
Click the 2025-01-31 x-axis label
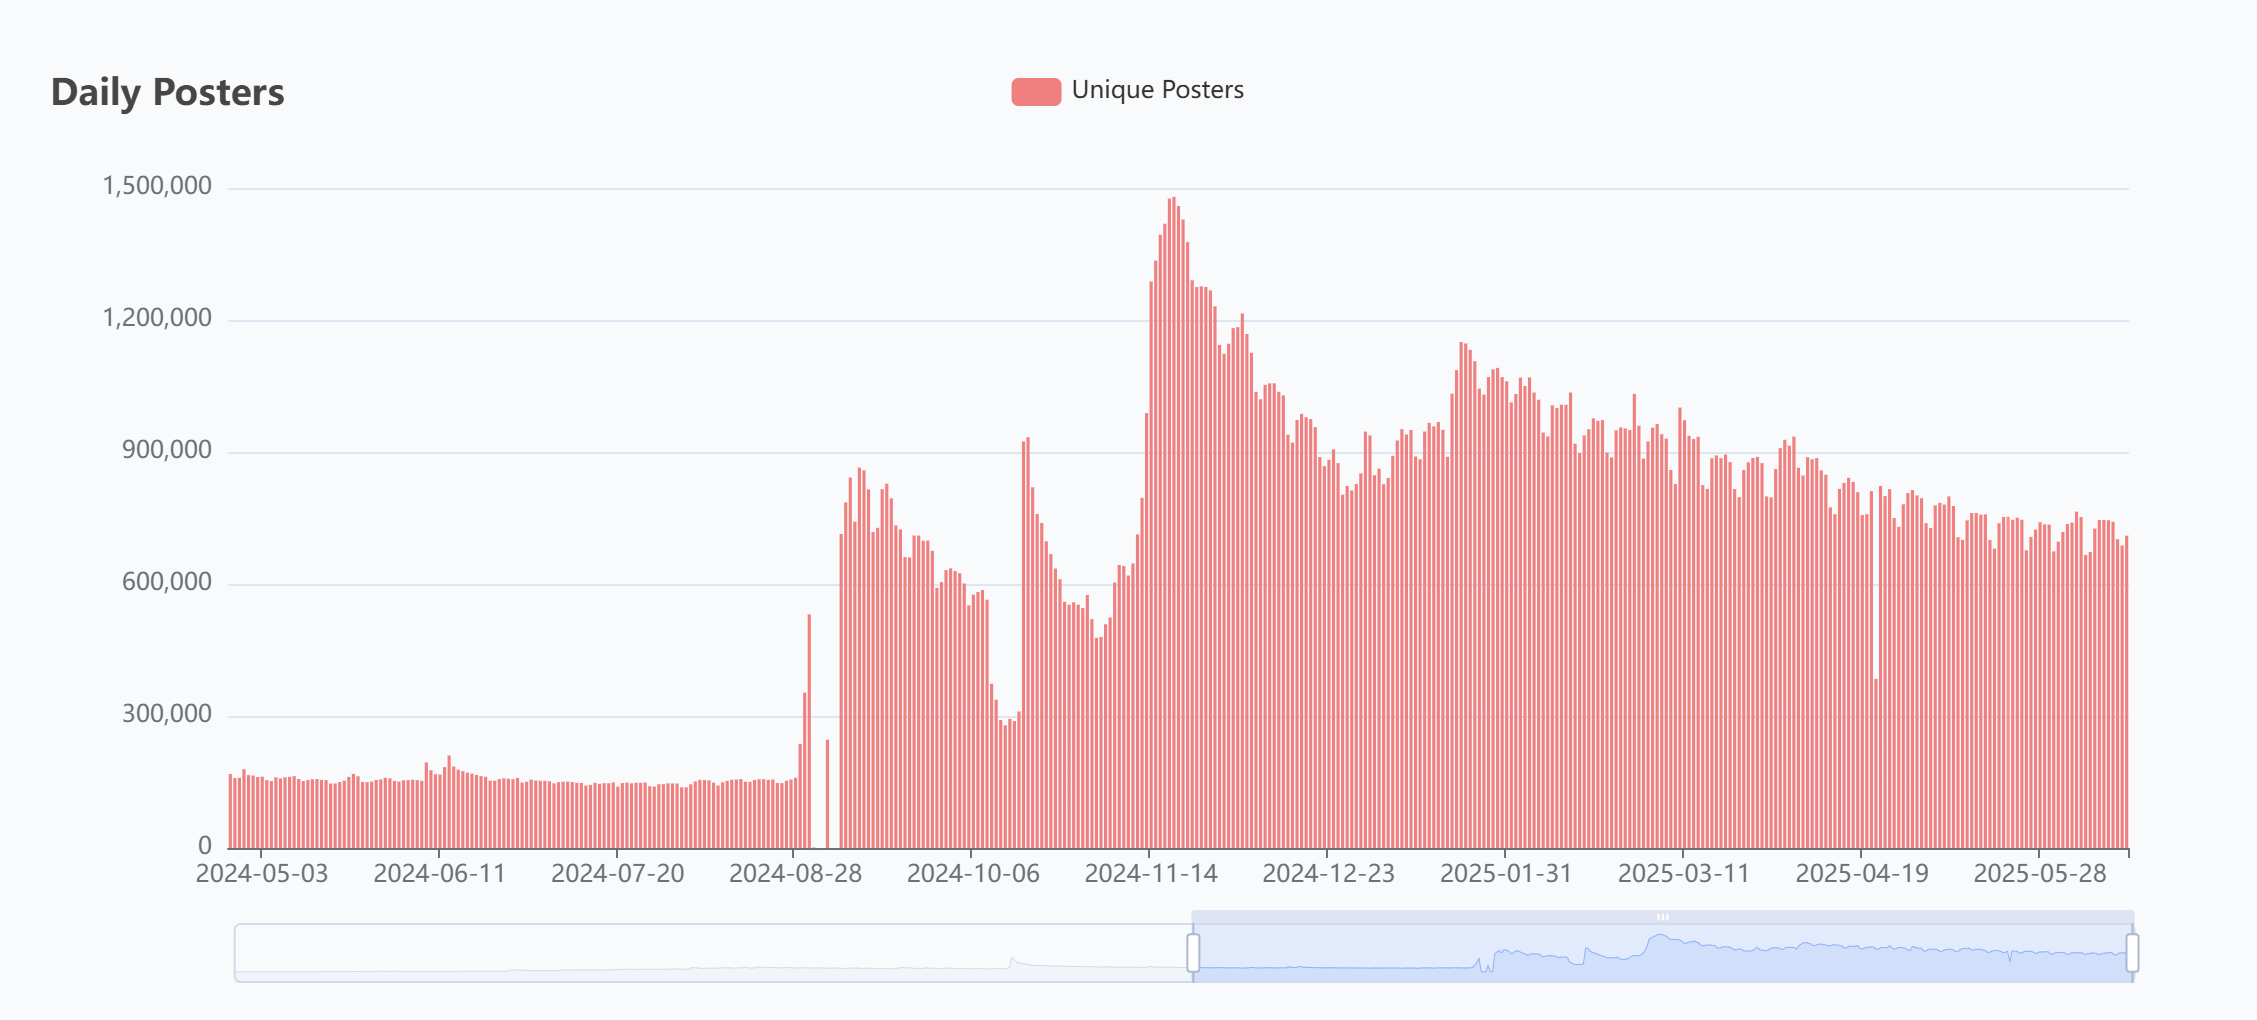click(x=1506, y=874)
